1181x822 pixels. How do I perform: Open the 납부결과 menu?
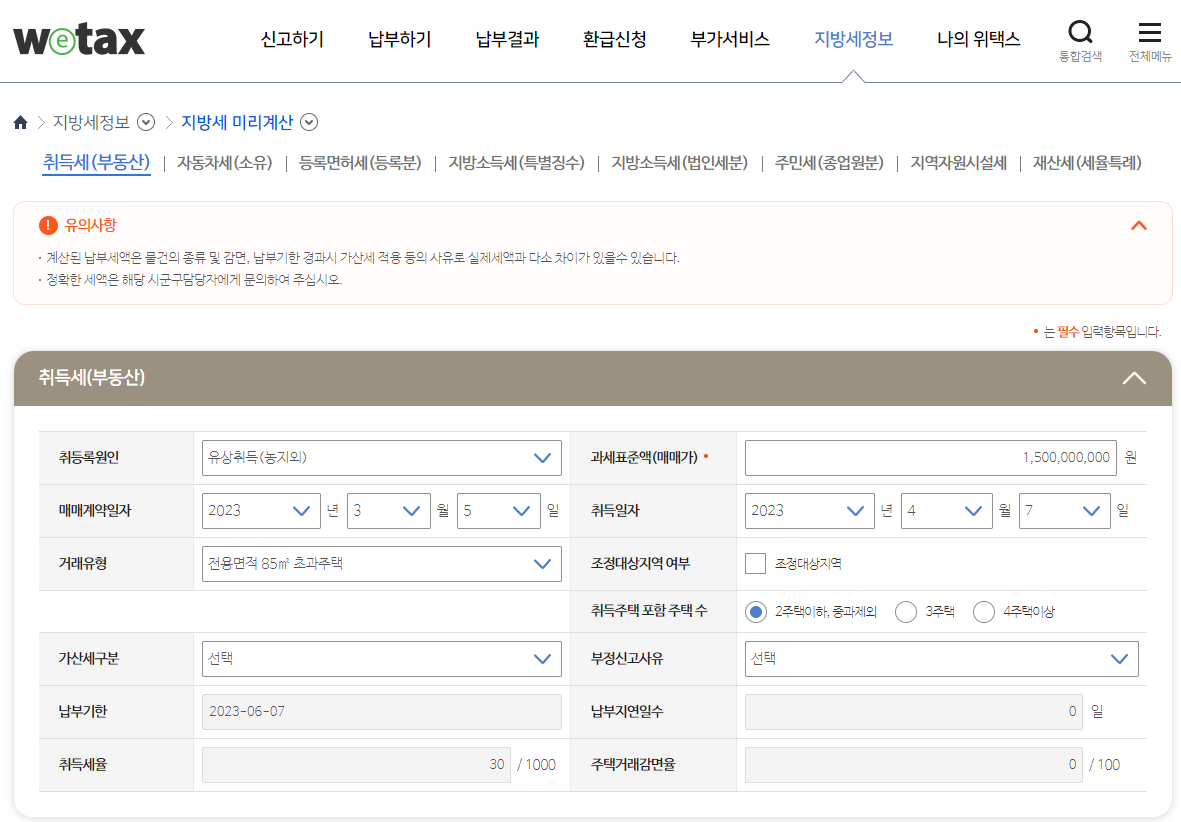[507, 39]
